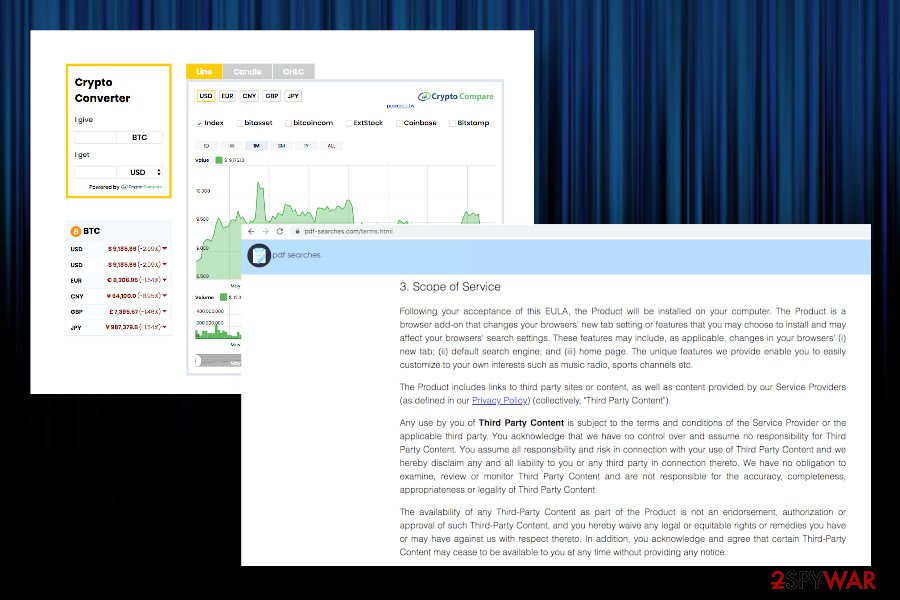Switch to the OHLC chart tab
Image resolution: width=900 pixels, height=600 pixels.
(x=293, y=72)
